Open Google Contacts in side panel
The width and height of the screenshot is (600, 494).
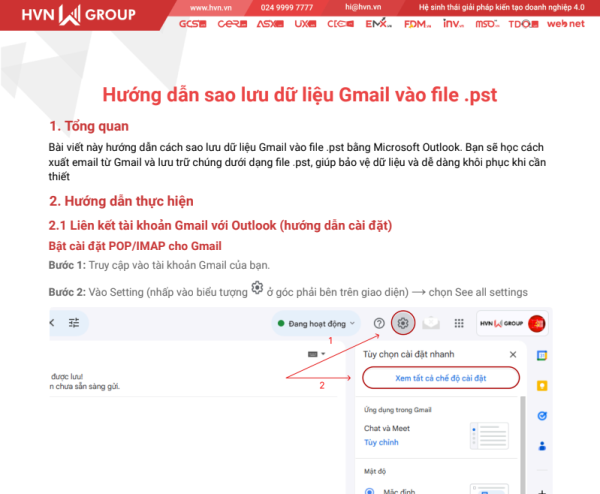pyautogui.click(x=542, y=446)
